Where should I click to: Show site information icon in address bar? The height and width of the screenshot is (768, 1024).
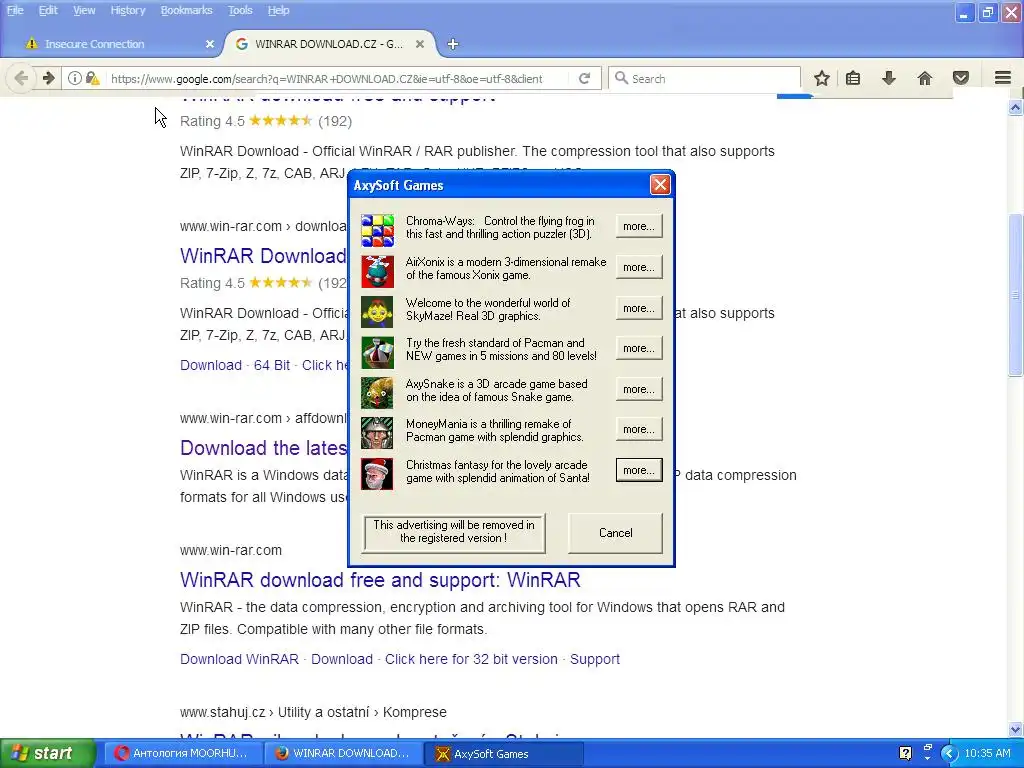[x=74, y=78]
